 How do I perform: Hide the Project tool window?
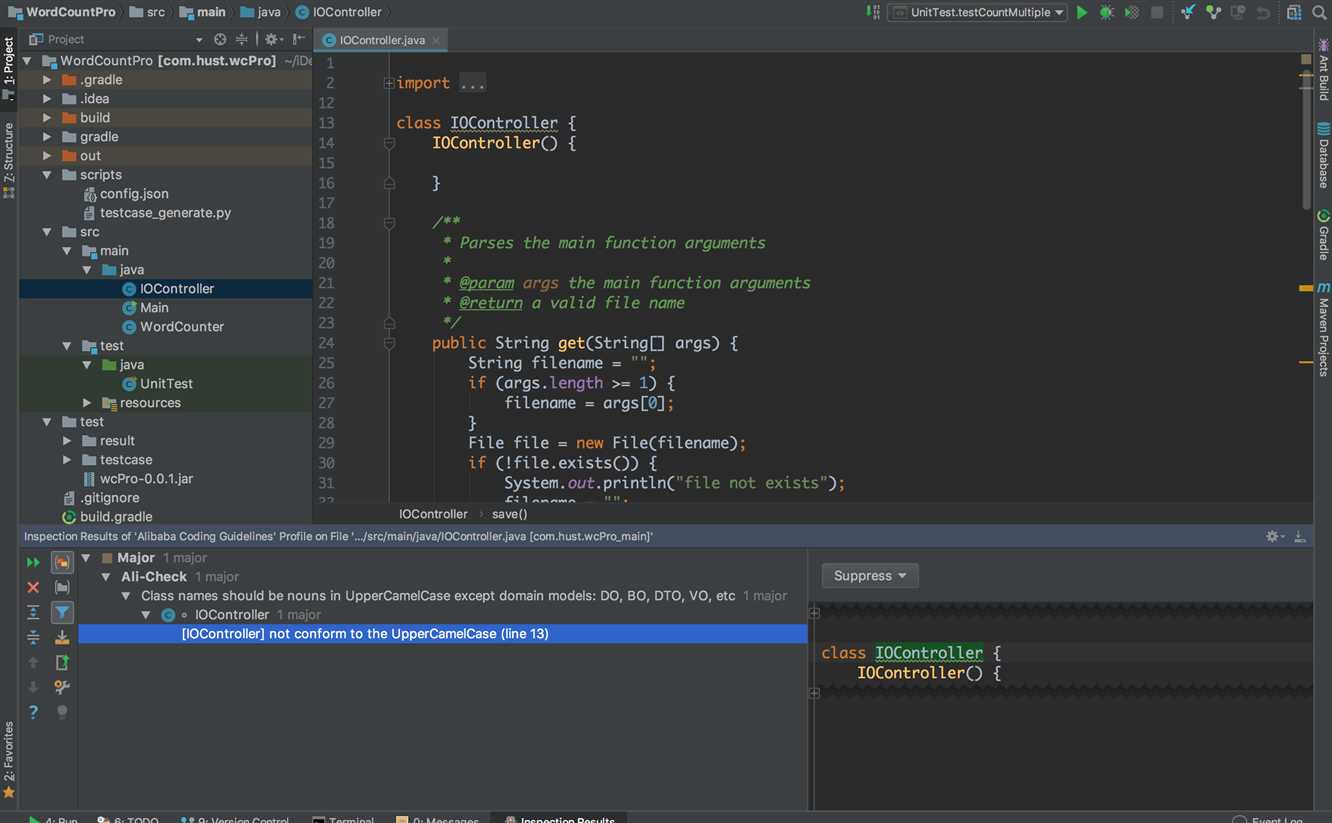[x=298, y=39]
